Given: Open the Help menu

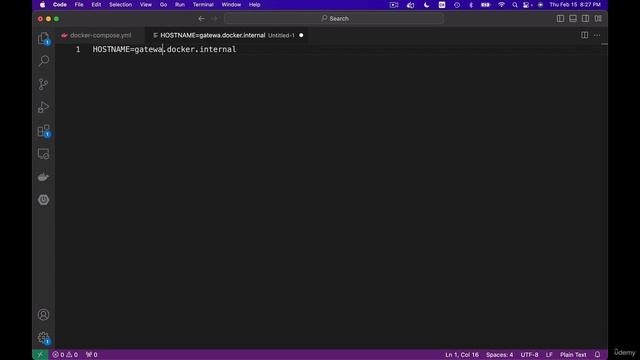Looking at the screenshot, I should (x=254, y=4).
